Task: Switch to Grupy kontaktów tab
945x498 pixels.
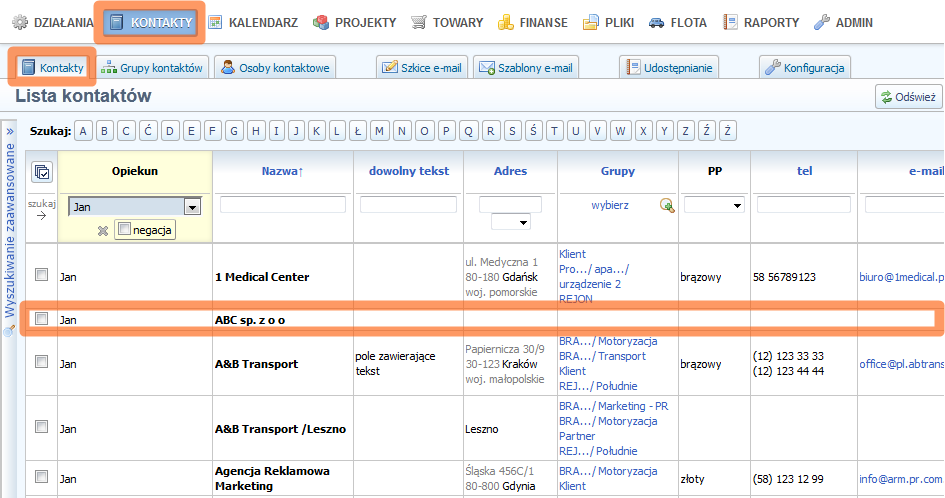Action: click(x=153, y=67)
